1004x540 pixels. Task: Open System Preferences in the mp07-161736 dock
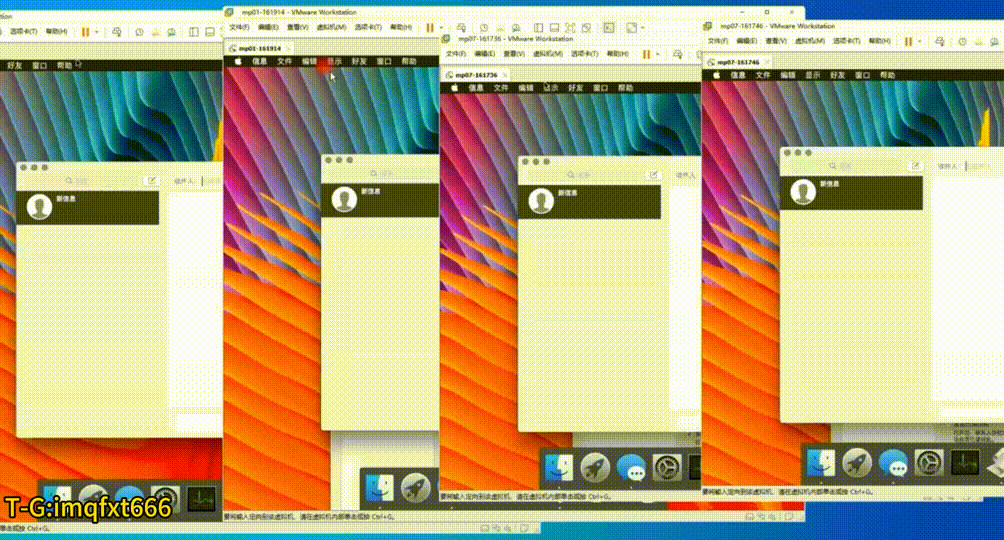click(x=667, y=468)
